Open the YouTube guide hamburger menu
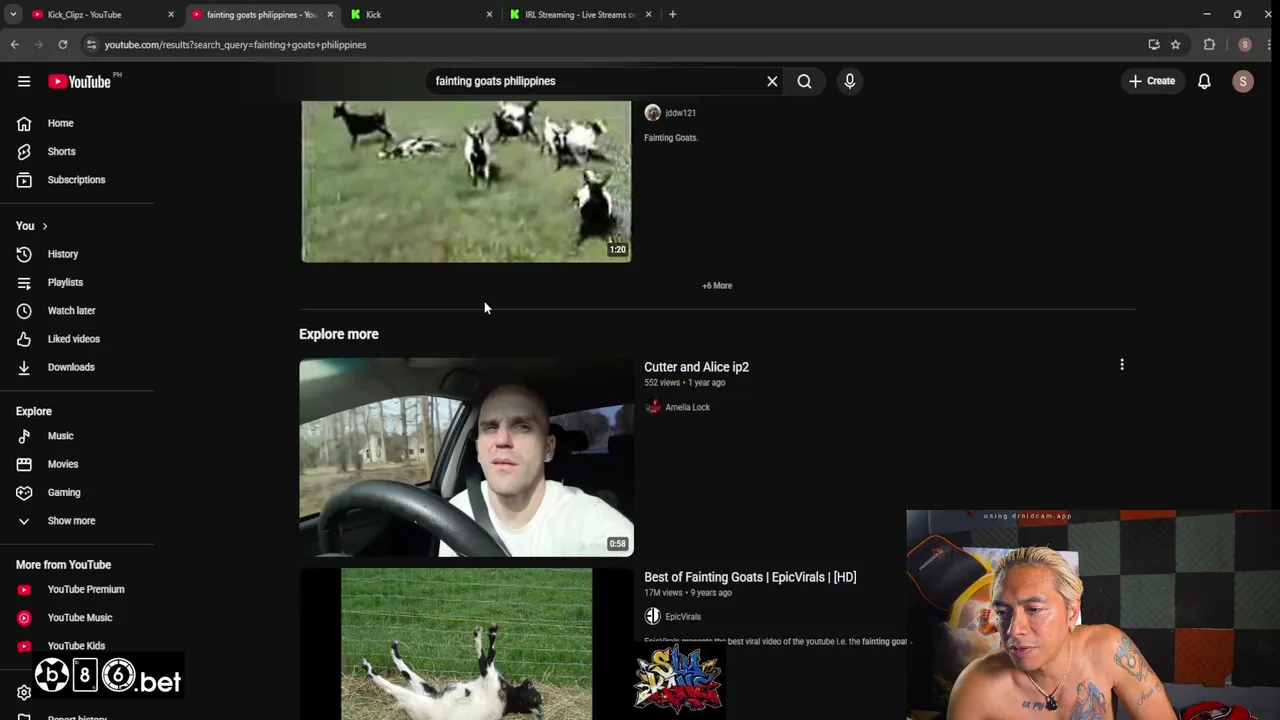This screenshot has height=720, width=1280. pyautogui.click(x=24, y=81)
